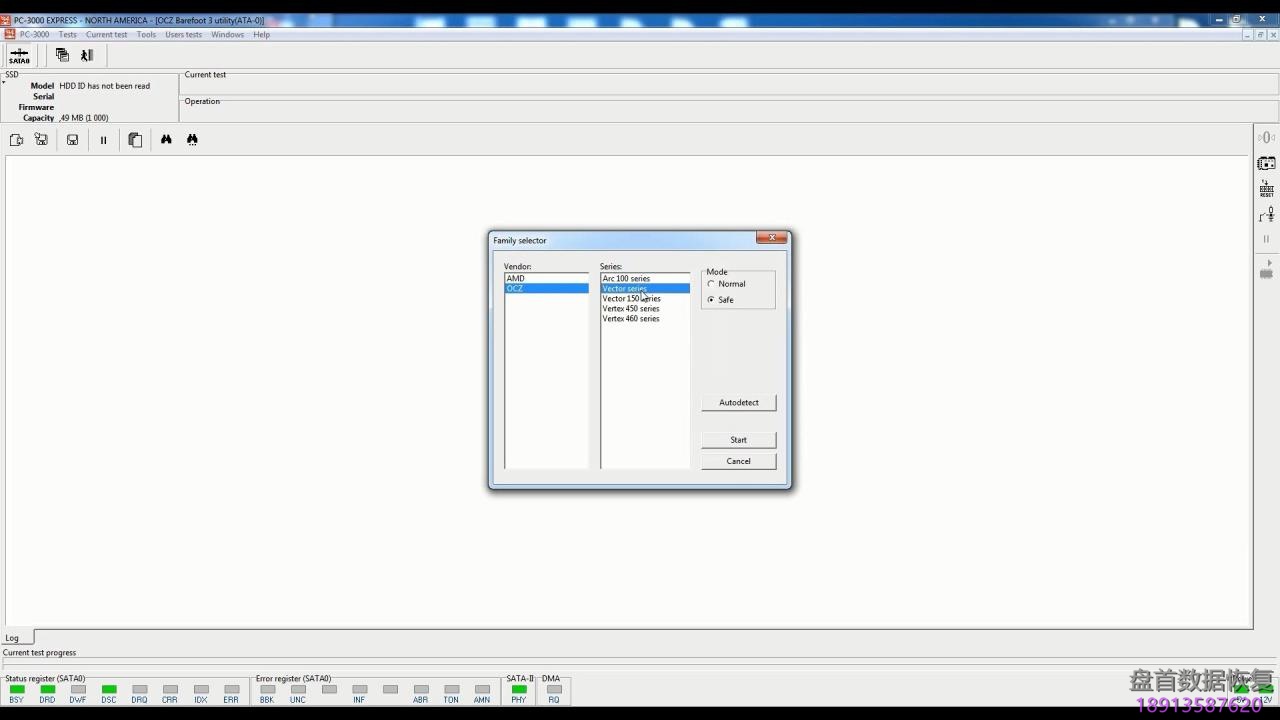Select the Normal mode radio button
The height and width of the screenshot is (720, 1280).
[x=711, y=284]
